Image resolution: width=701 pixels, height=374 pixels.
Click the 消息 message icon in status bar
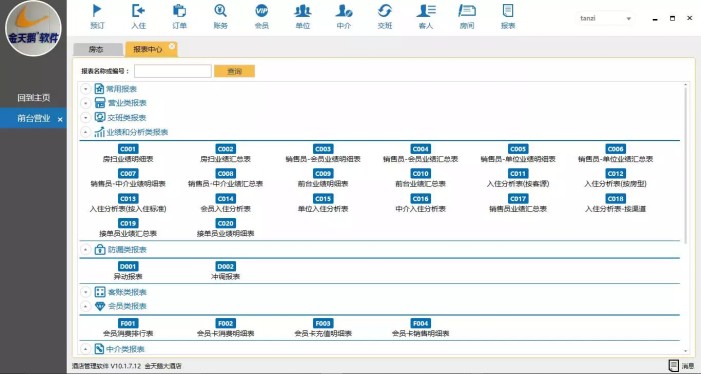pos(673,366)
